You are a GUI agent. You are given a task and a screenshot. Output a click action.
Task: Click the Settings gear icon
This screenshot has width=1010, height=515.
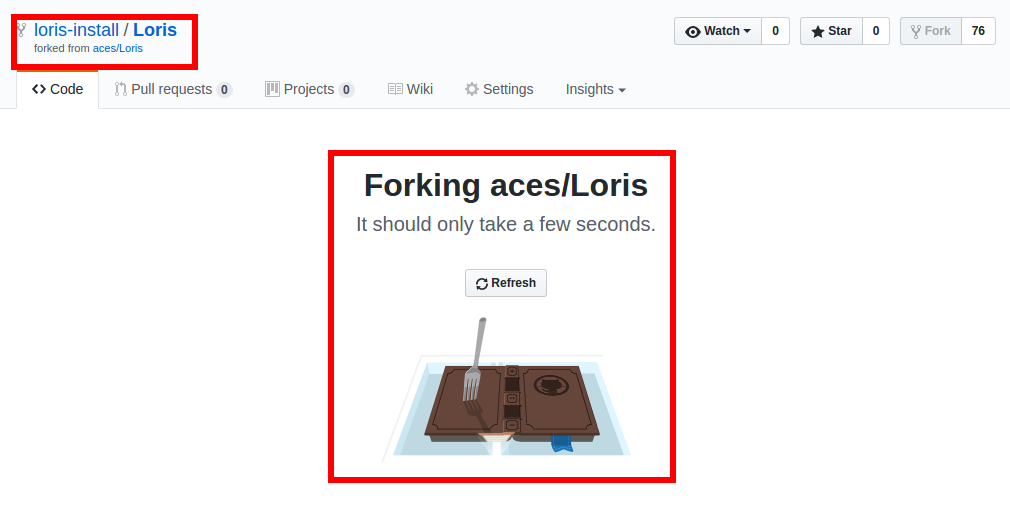coord(472,89)
